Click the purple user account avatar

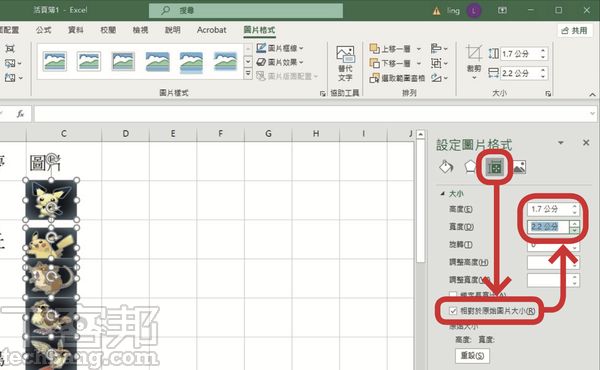474,11
